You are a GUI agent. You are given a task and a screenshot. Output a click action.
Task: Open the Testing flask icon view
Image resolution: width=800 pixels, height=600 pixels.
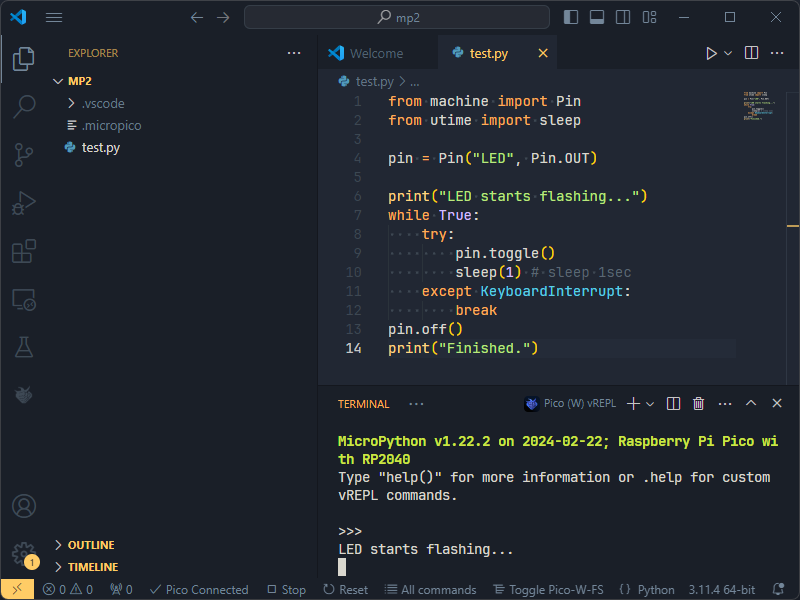23,347
